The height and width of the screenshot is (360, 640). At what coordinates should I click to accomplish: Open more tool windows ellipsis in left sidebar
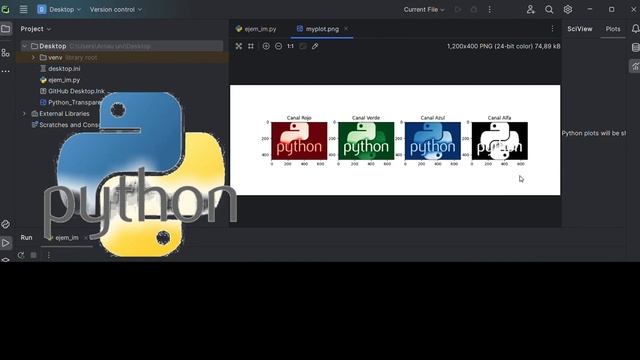click(6, 71)
